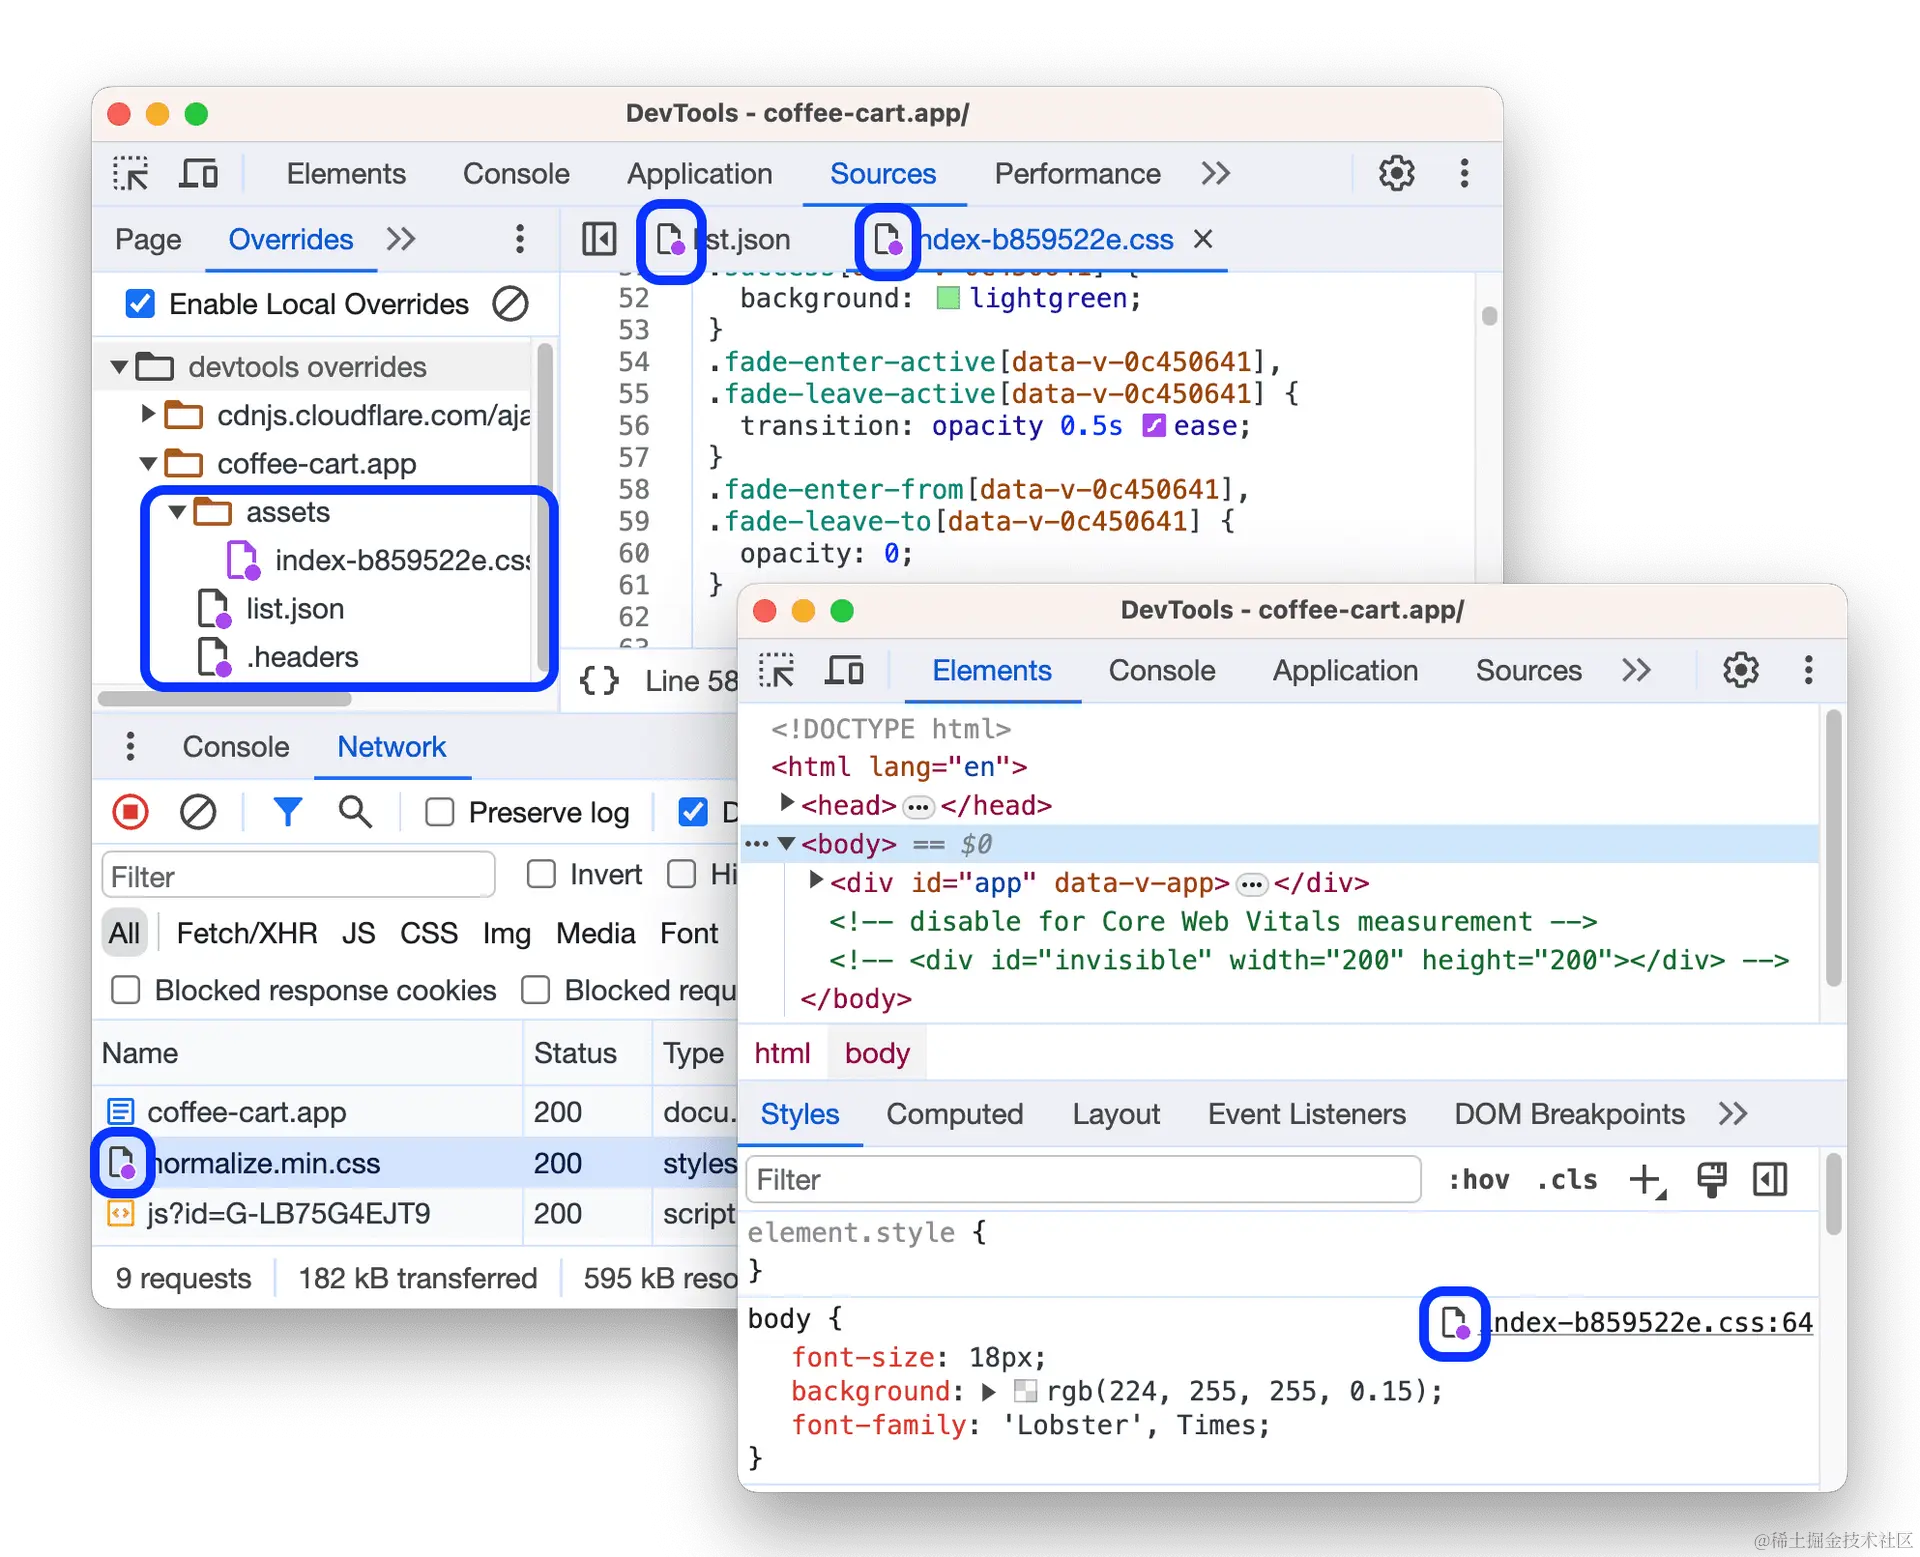Collapse the devtools overrides folder

pyautogui.click(x=118, y=366)
